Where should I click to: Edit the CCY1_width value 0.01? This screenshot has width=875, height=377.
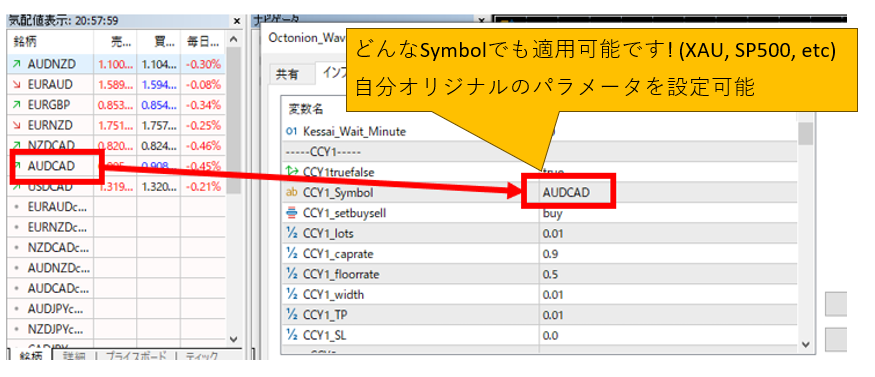click(669, 294)
